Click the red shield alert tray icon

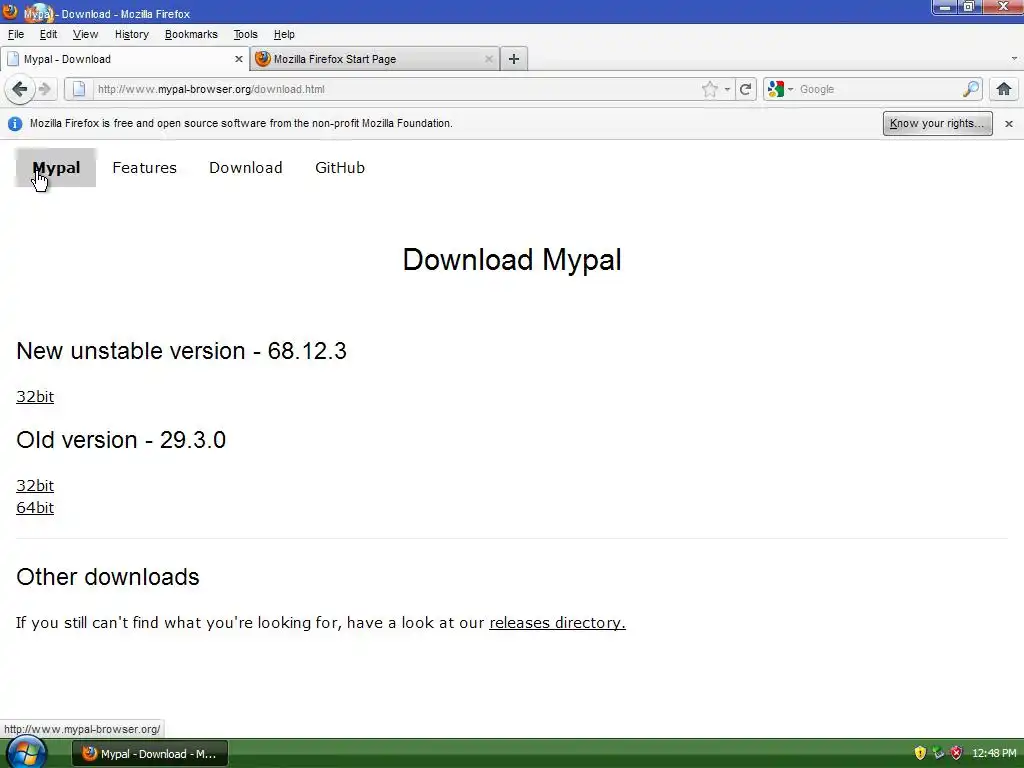pyautogui.click(x=957, y=753)
